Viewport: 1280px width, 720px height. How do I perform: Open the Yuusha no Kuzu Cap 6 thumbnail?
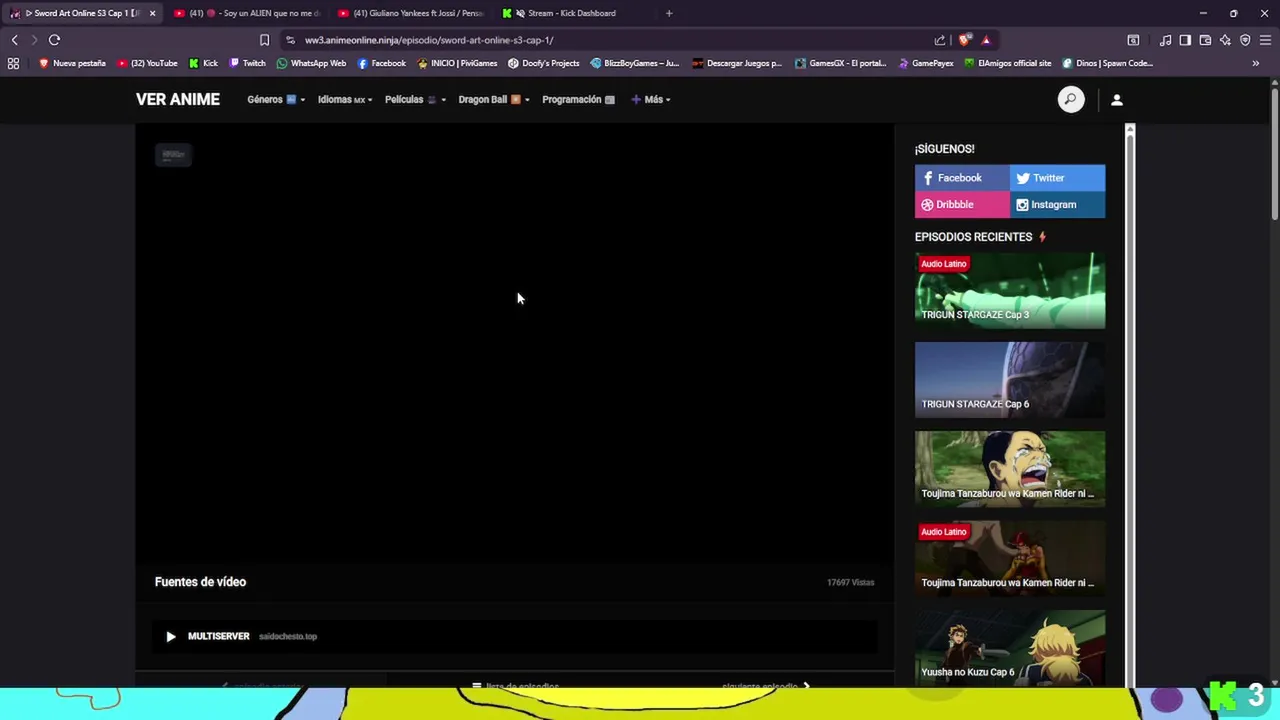pyautogui.click(x=1010, y=647)
